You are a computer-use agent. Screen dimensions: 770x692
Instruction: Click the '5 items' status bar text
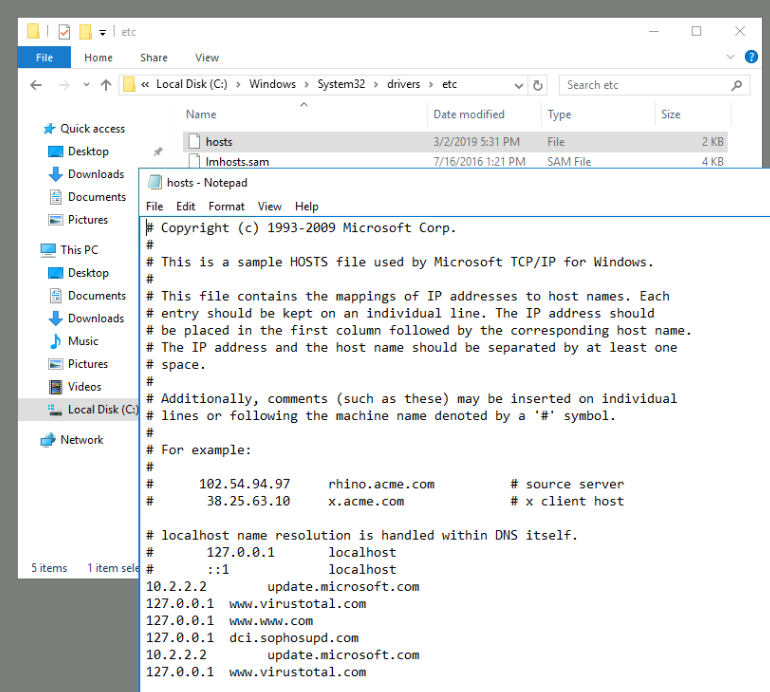click(x=49, y=568)
